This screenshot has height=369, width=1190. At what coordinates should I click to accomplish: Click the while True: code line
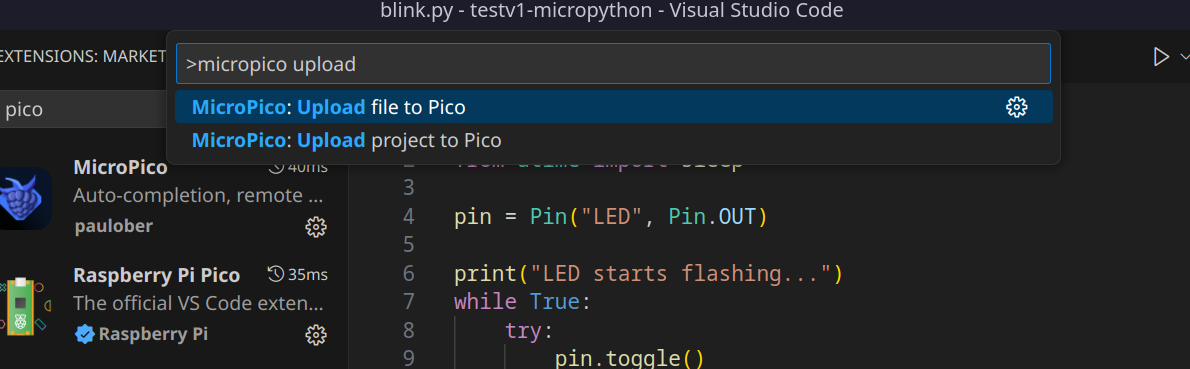(522, 301)
